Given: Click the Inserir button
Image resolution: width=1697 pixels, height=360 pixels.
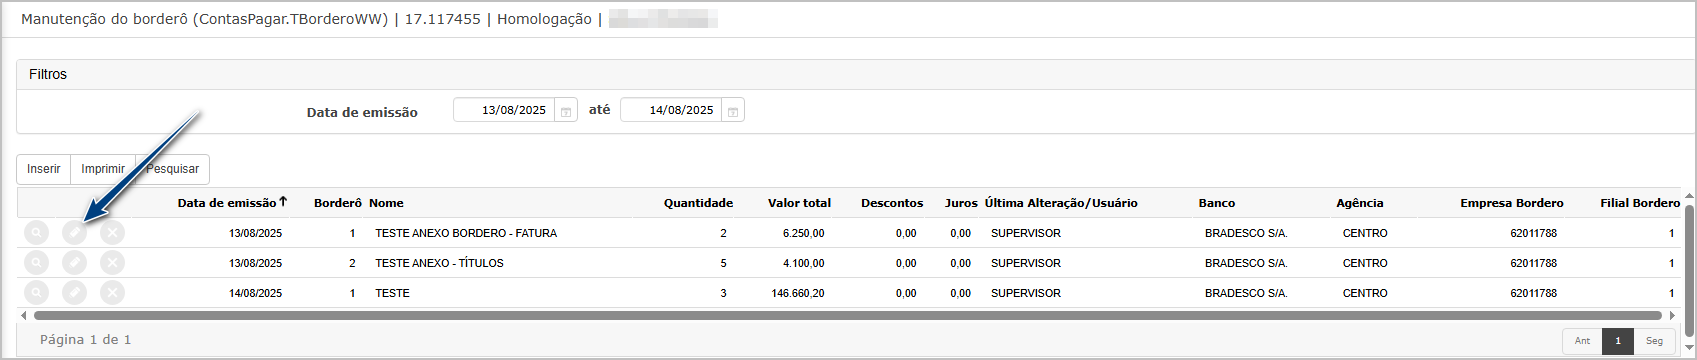Looking at the screenshot, I should point(44,169).
